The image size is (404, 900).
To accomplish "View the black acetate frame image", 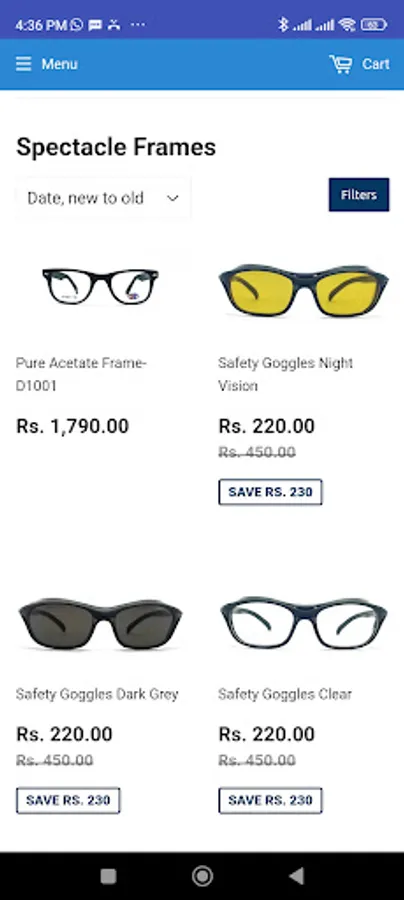I will point(100,286).
